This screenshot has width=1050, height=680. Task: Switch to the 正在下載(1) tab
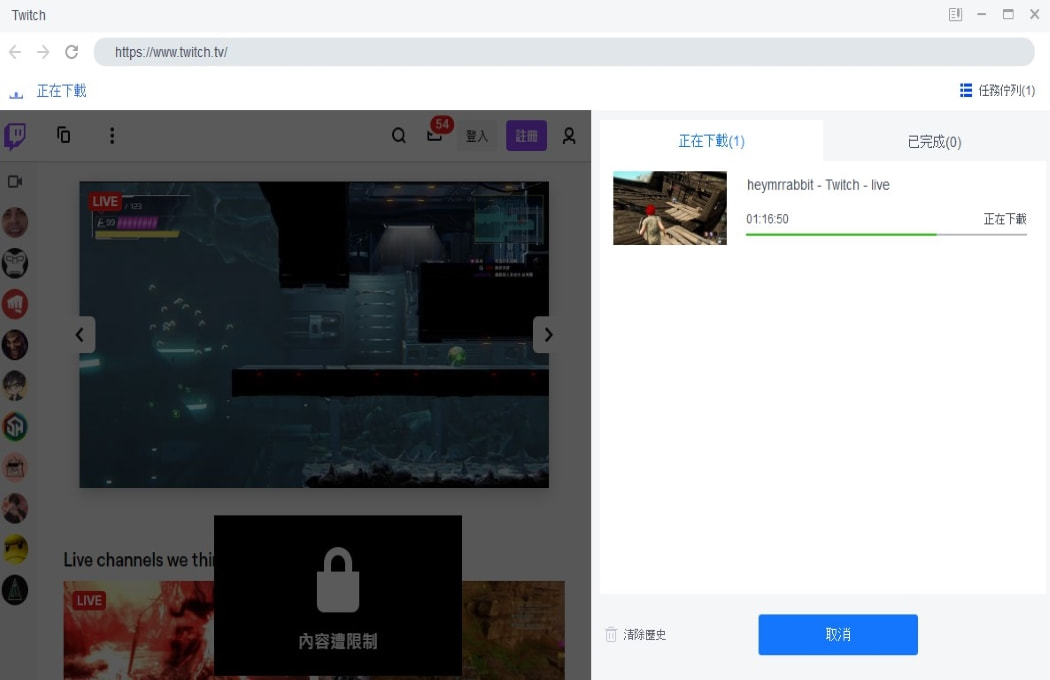(x=711, y=141)
